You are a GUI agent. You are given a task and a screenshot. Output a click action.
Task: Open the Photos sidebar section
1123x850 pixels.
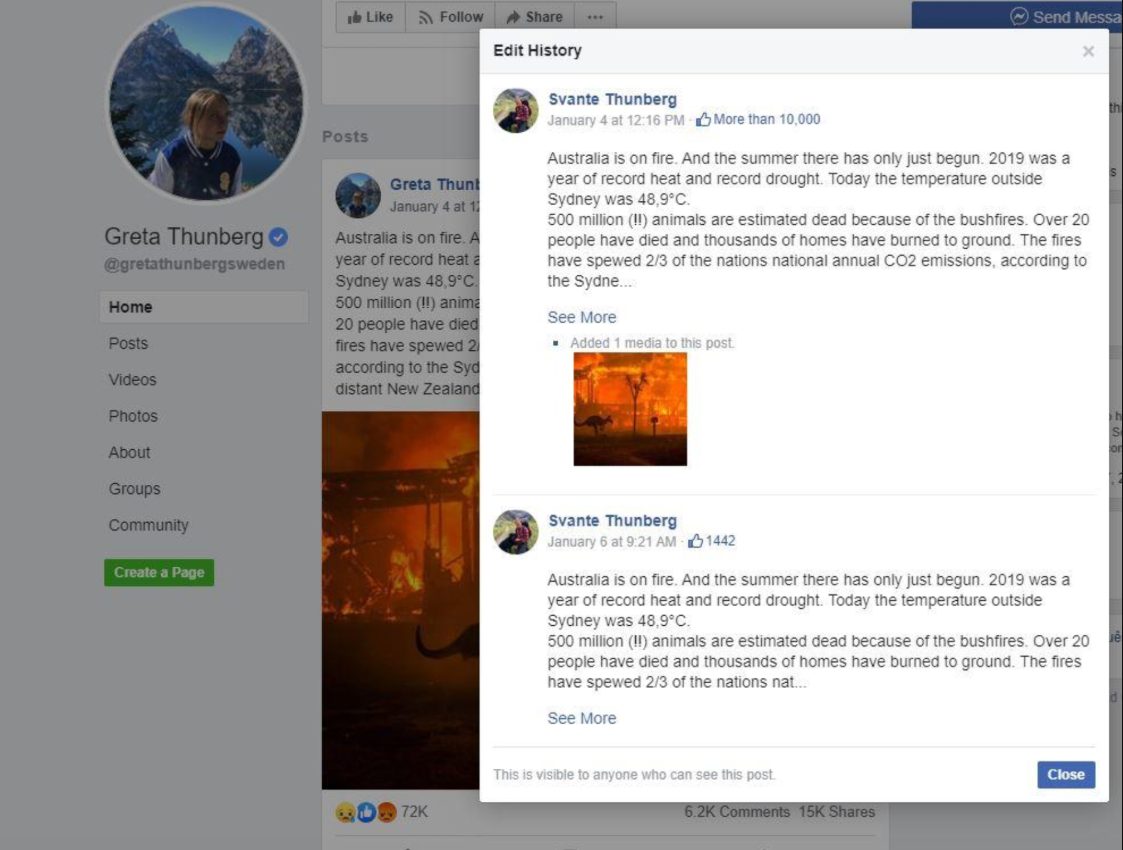point(133,416)
